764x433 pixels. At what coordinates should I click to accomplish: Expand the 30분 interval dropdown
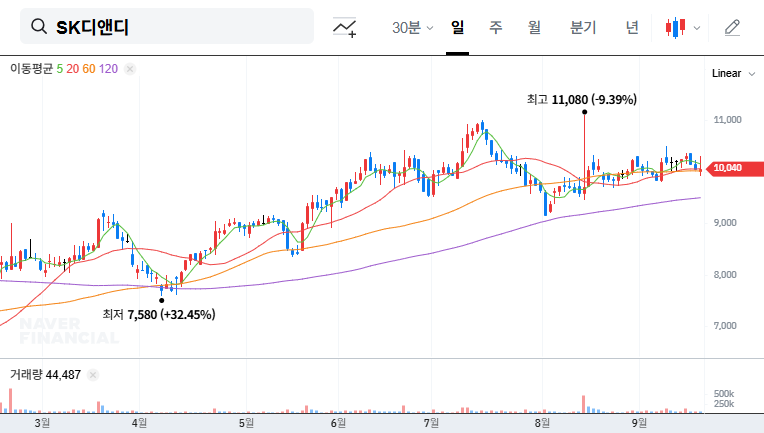412,27
